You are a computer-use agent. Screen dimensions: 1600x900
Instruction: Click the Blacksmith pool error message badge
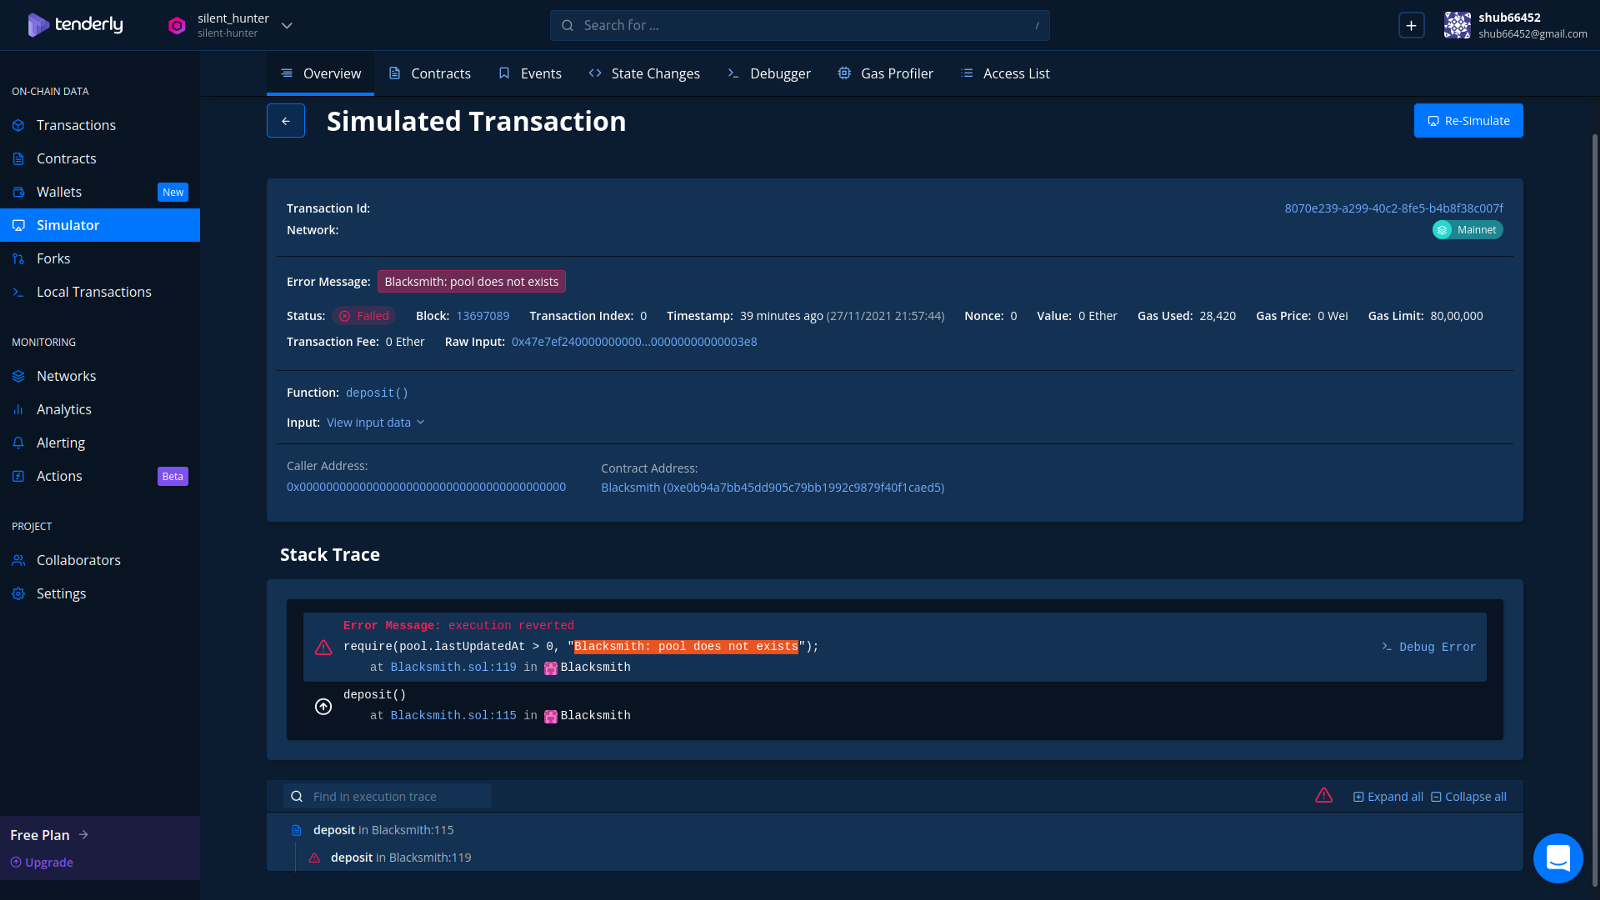tap(471, 282)
